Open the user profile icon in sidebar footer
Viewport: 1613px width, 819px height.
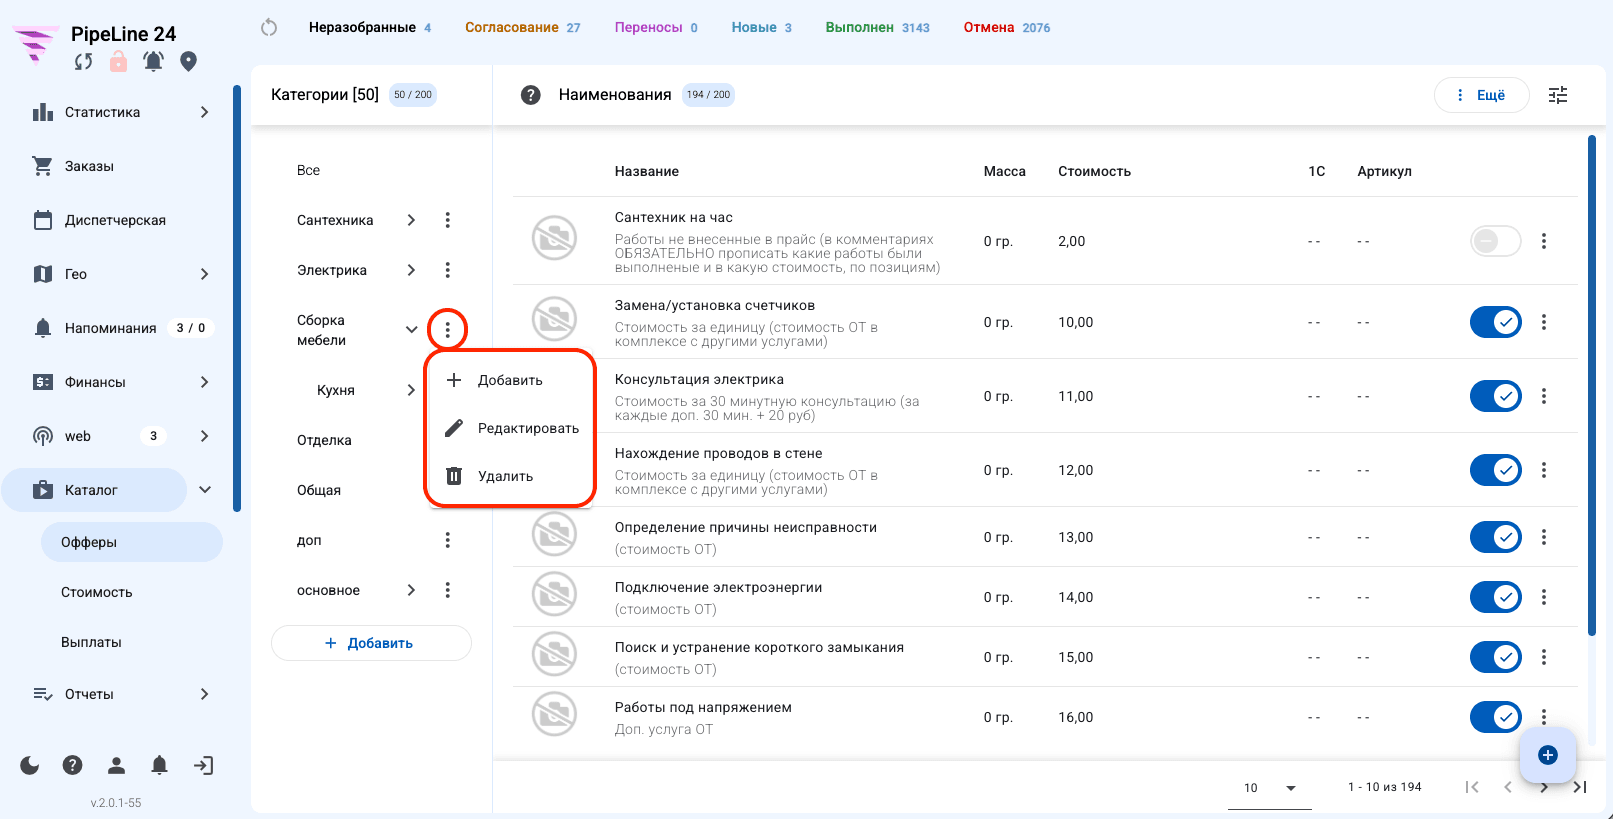pyautogui.click(x=116, y=765)
